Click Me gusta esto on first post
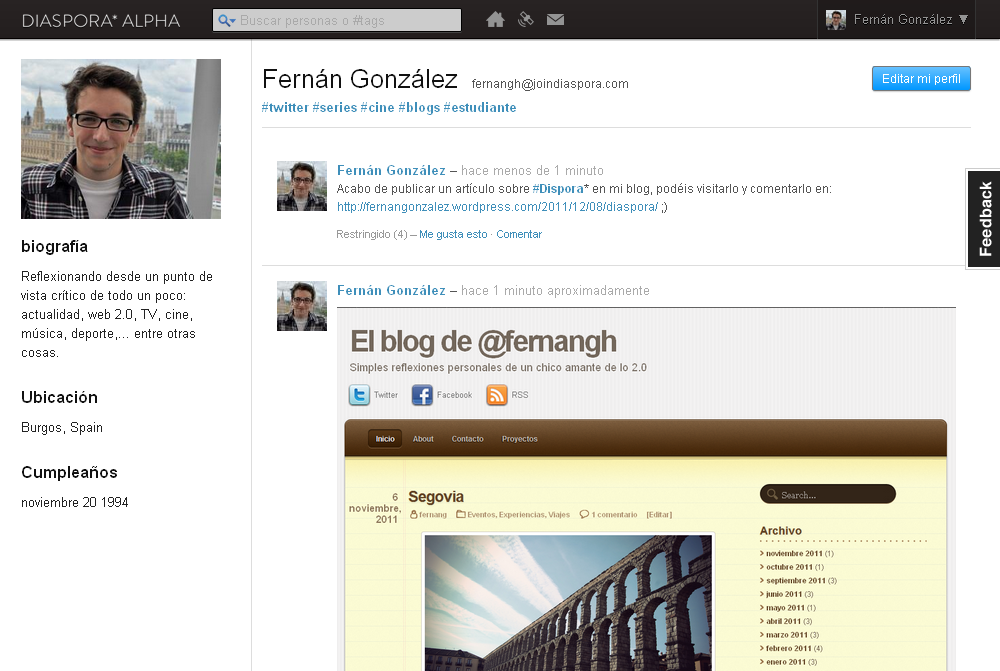 point(453,234)
